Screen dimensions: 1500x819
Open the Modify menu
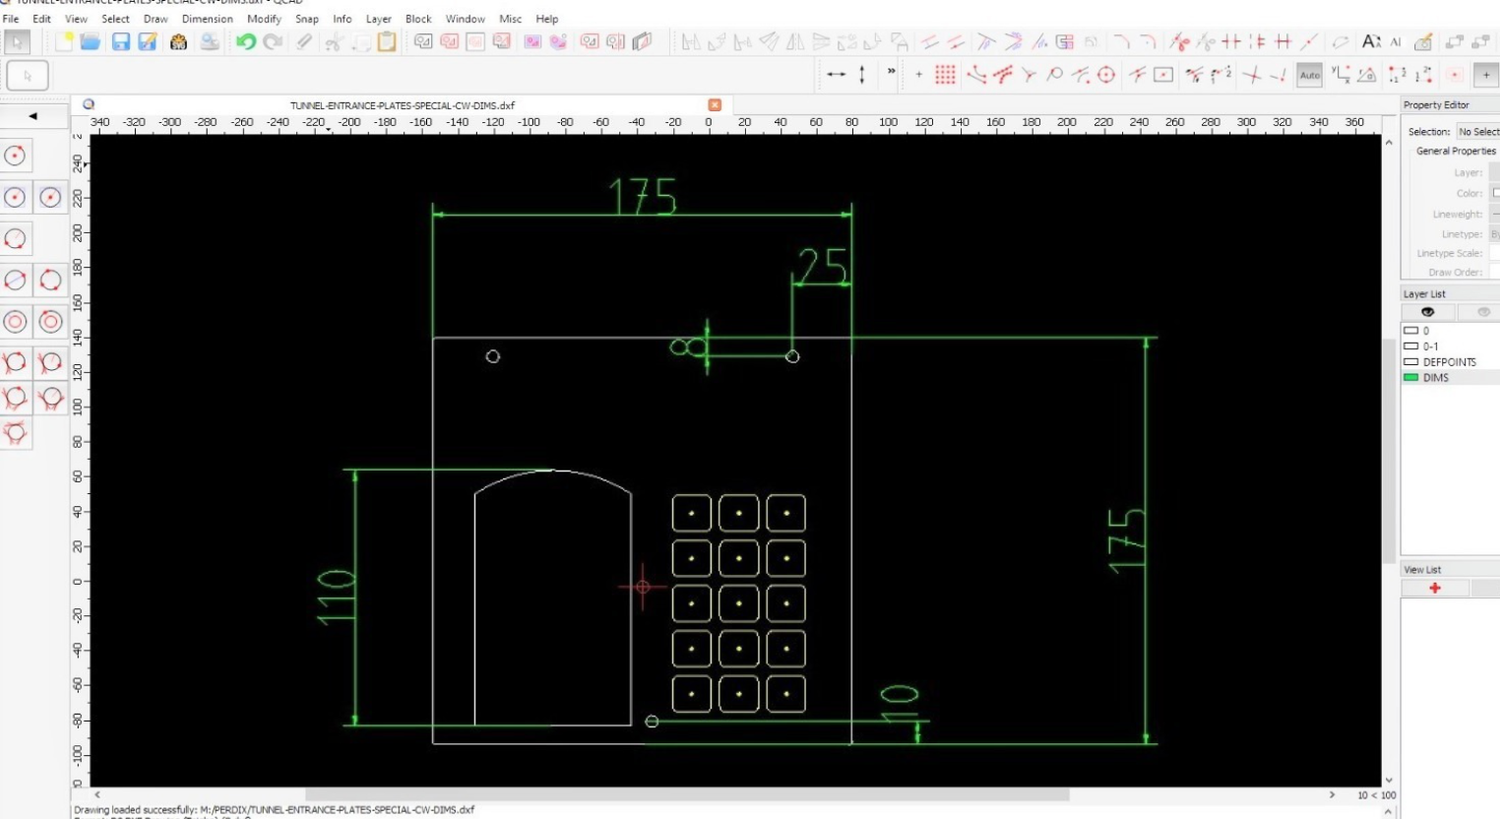(x=264, y=19)
